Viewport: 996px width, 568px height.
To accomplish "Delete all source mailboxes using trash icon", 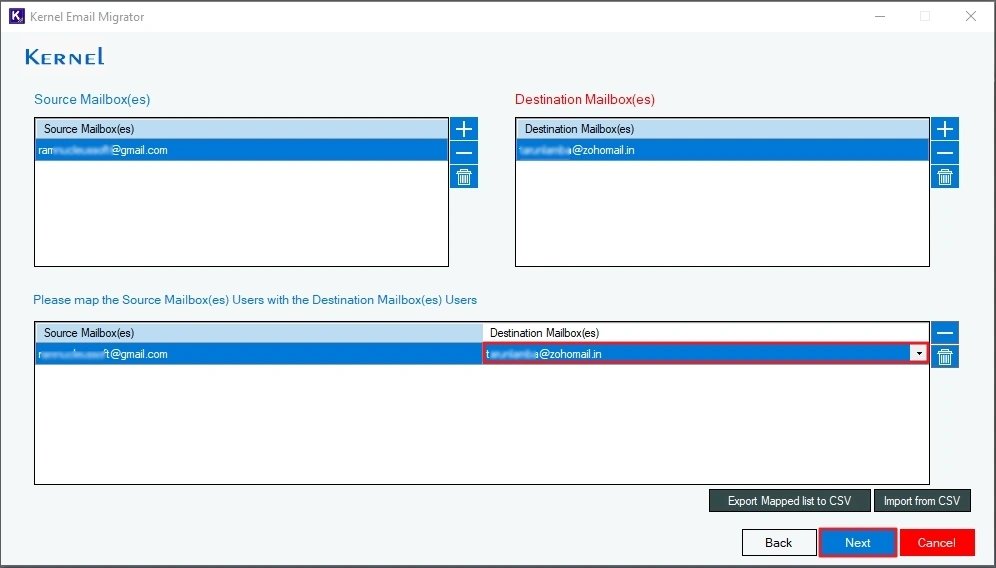I will [464, 177].
